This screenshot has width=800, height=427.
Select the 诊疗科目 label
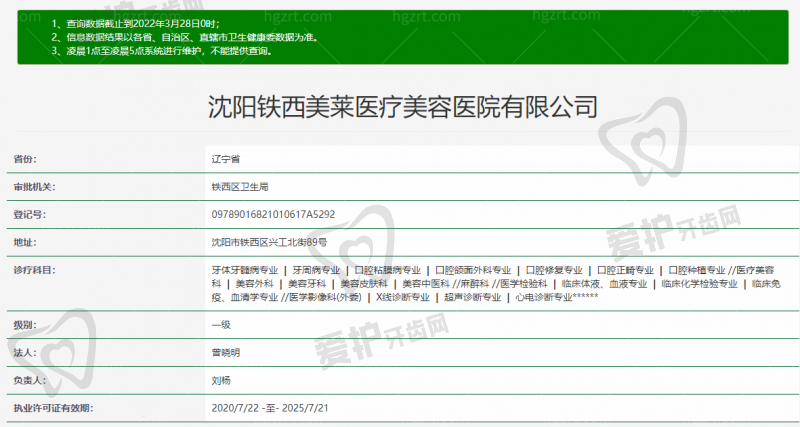coord(34,270)
